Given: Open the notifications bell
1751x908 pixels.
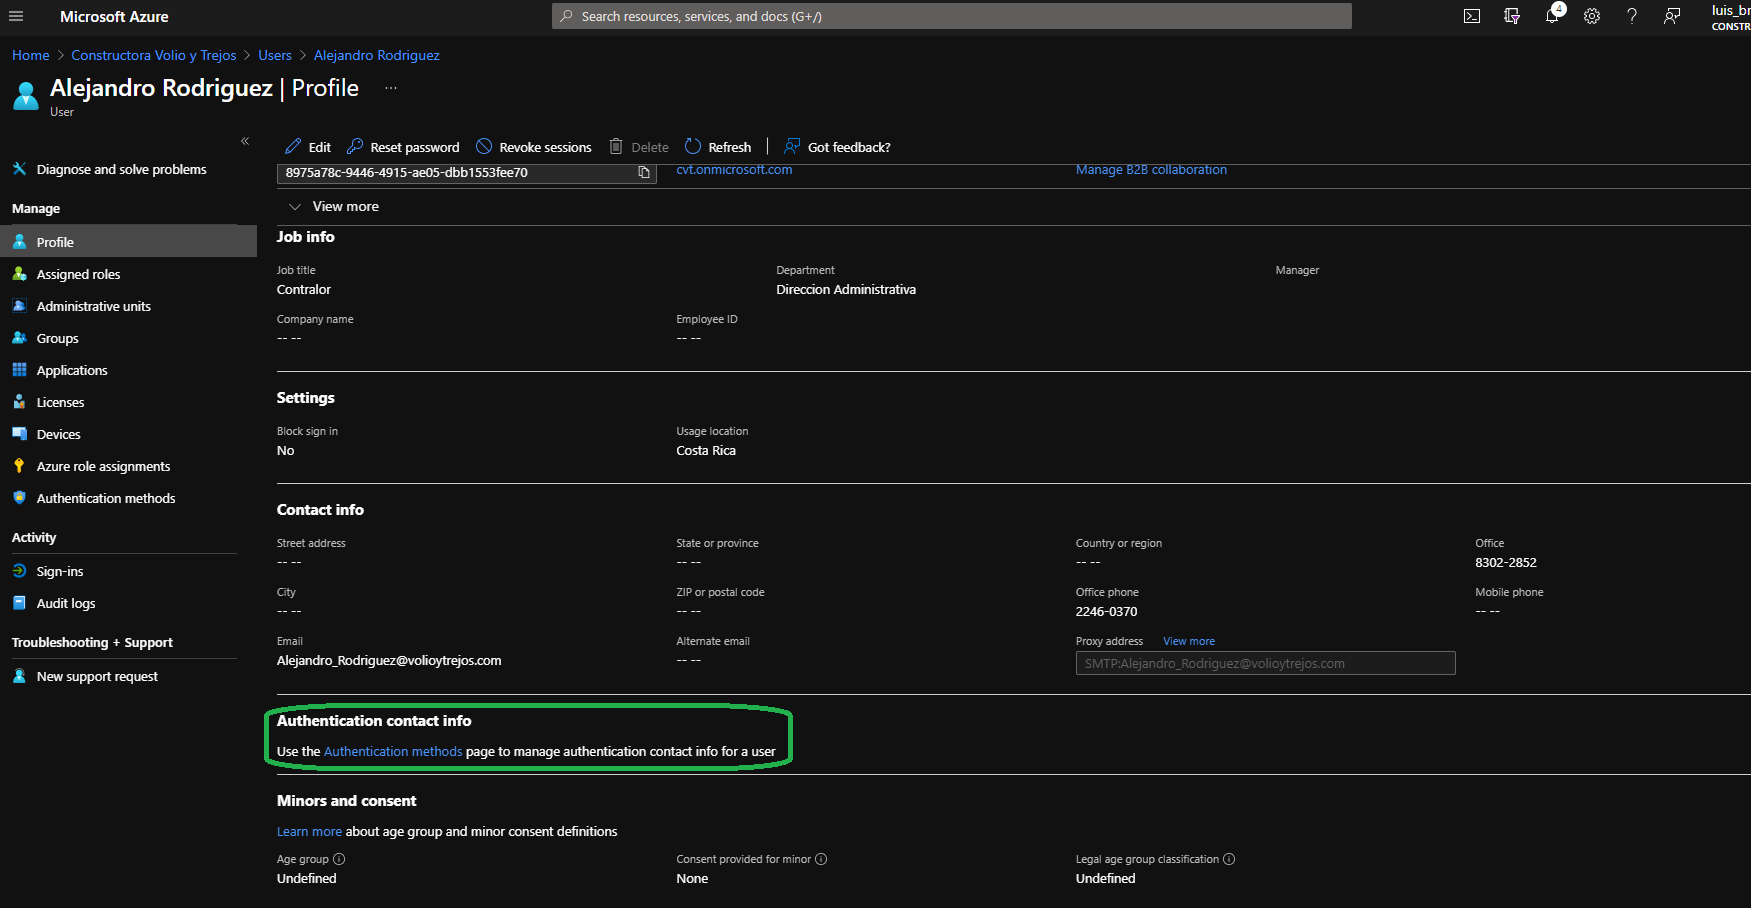Looking at the screenshot, I should 1552,16.
